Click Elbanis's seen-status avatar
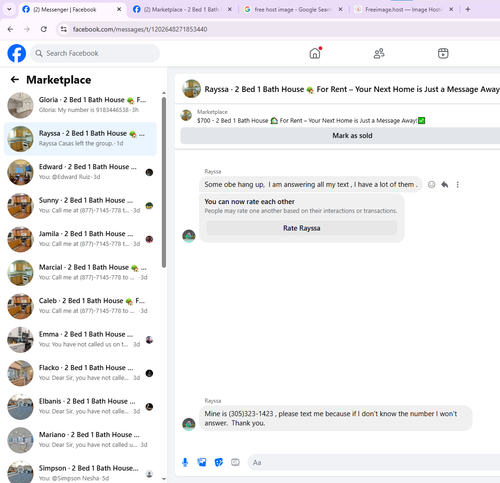The image size is (500, 483). click(x=149, y=407)
